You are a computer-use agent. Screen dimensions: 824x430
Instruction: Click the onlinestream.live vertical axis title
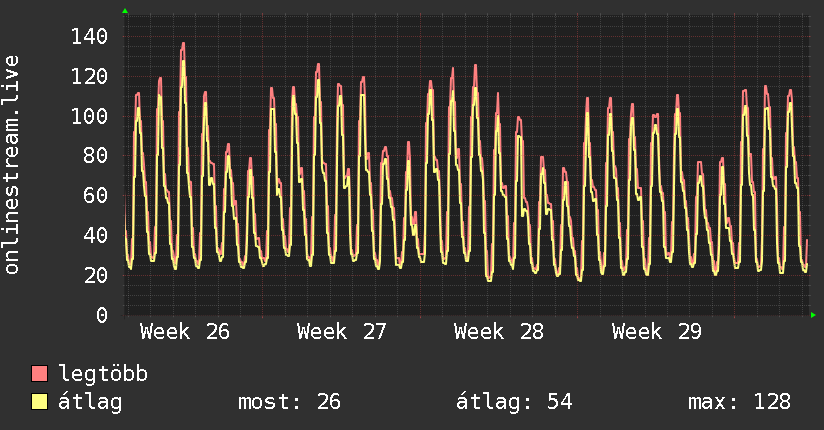pyautogui.click(x=12, y=165)
